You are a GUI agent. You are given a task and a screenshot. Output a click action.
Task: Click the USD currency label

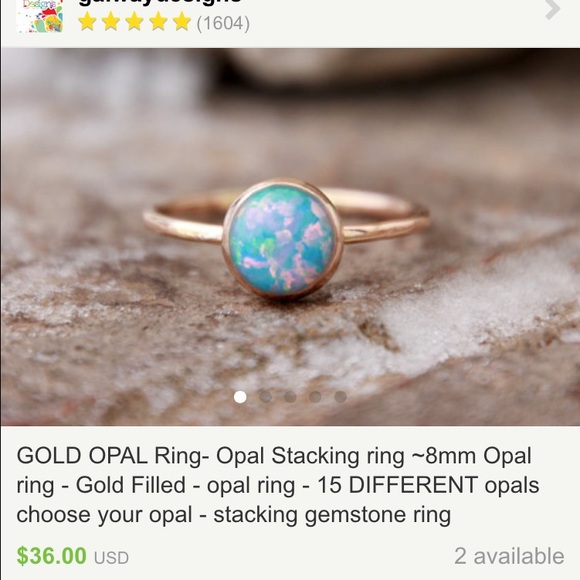pos(111,558)
